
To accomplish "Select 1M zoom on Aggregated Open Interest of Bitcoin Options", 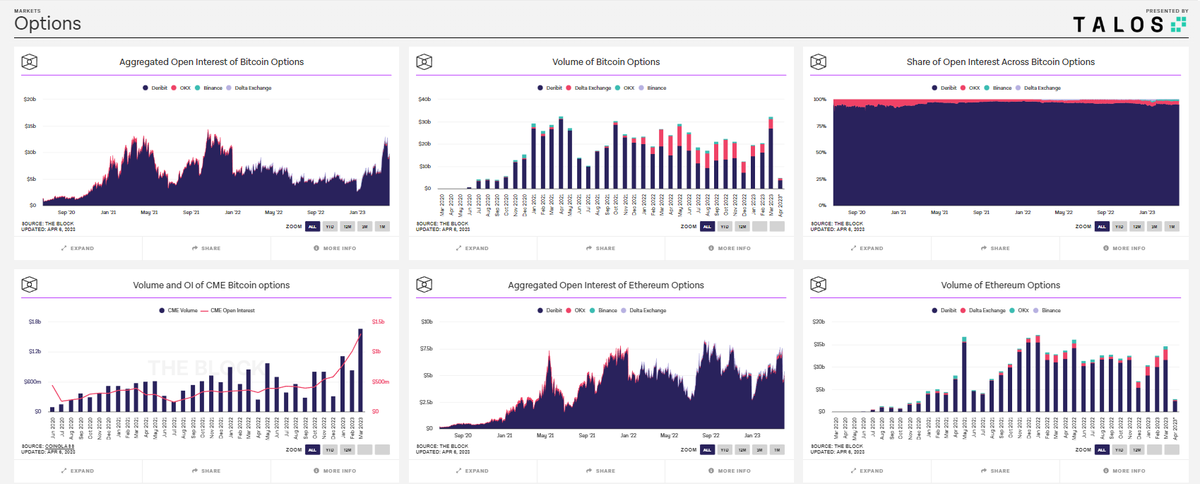I will tap(381, 227).
